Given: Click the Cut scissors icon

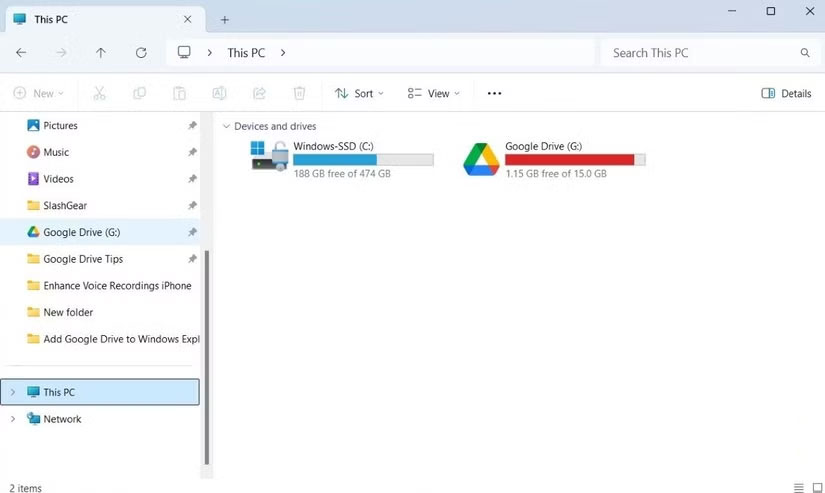Looking at the screenshot, I should pyautogui.click(x=99, y=93).
